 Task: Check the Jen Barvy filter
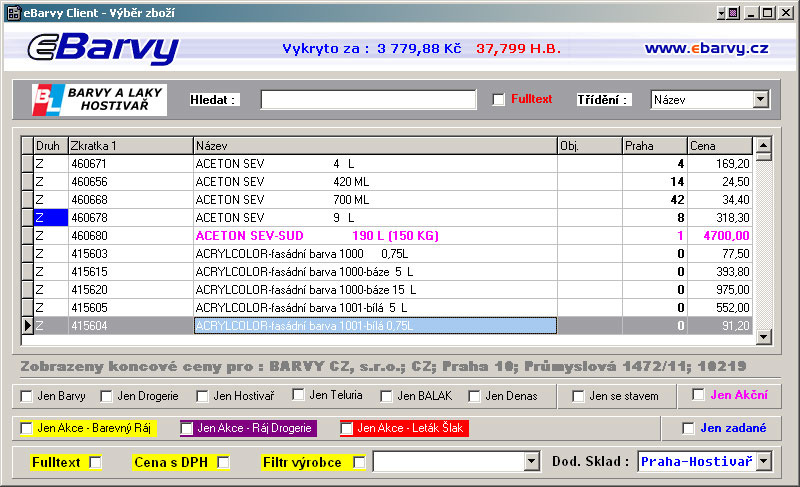coord(26,396)
